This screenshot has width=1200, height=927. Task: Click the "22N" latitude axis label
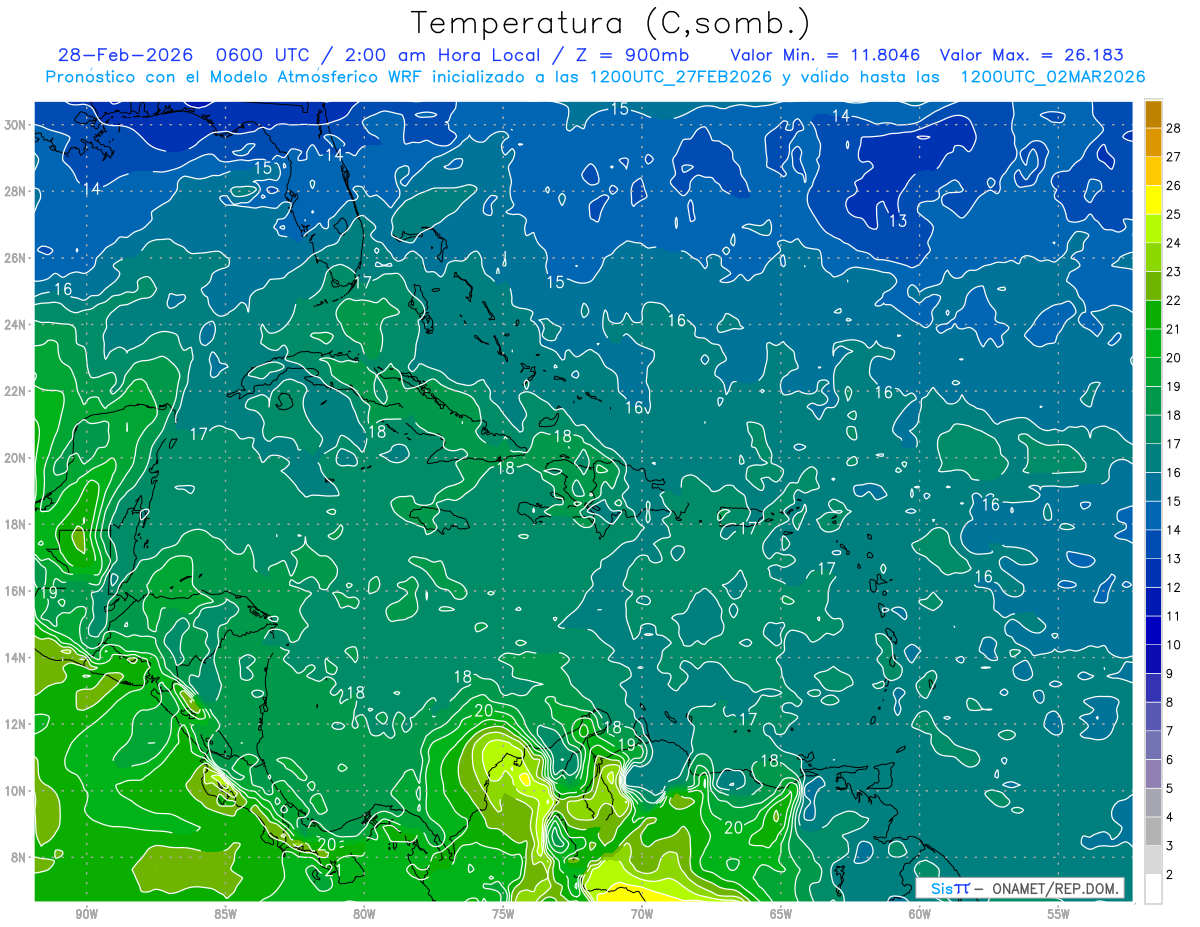tap(16, 391)
